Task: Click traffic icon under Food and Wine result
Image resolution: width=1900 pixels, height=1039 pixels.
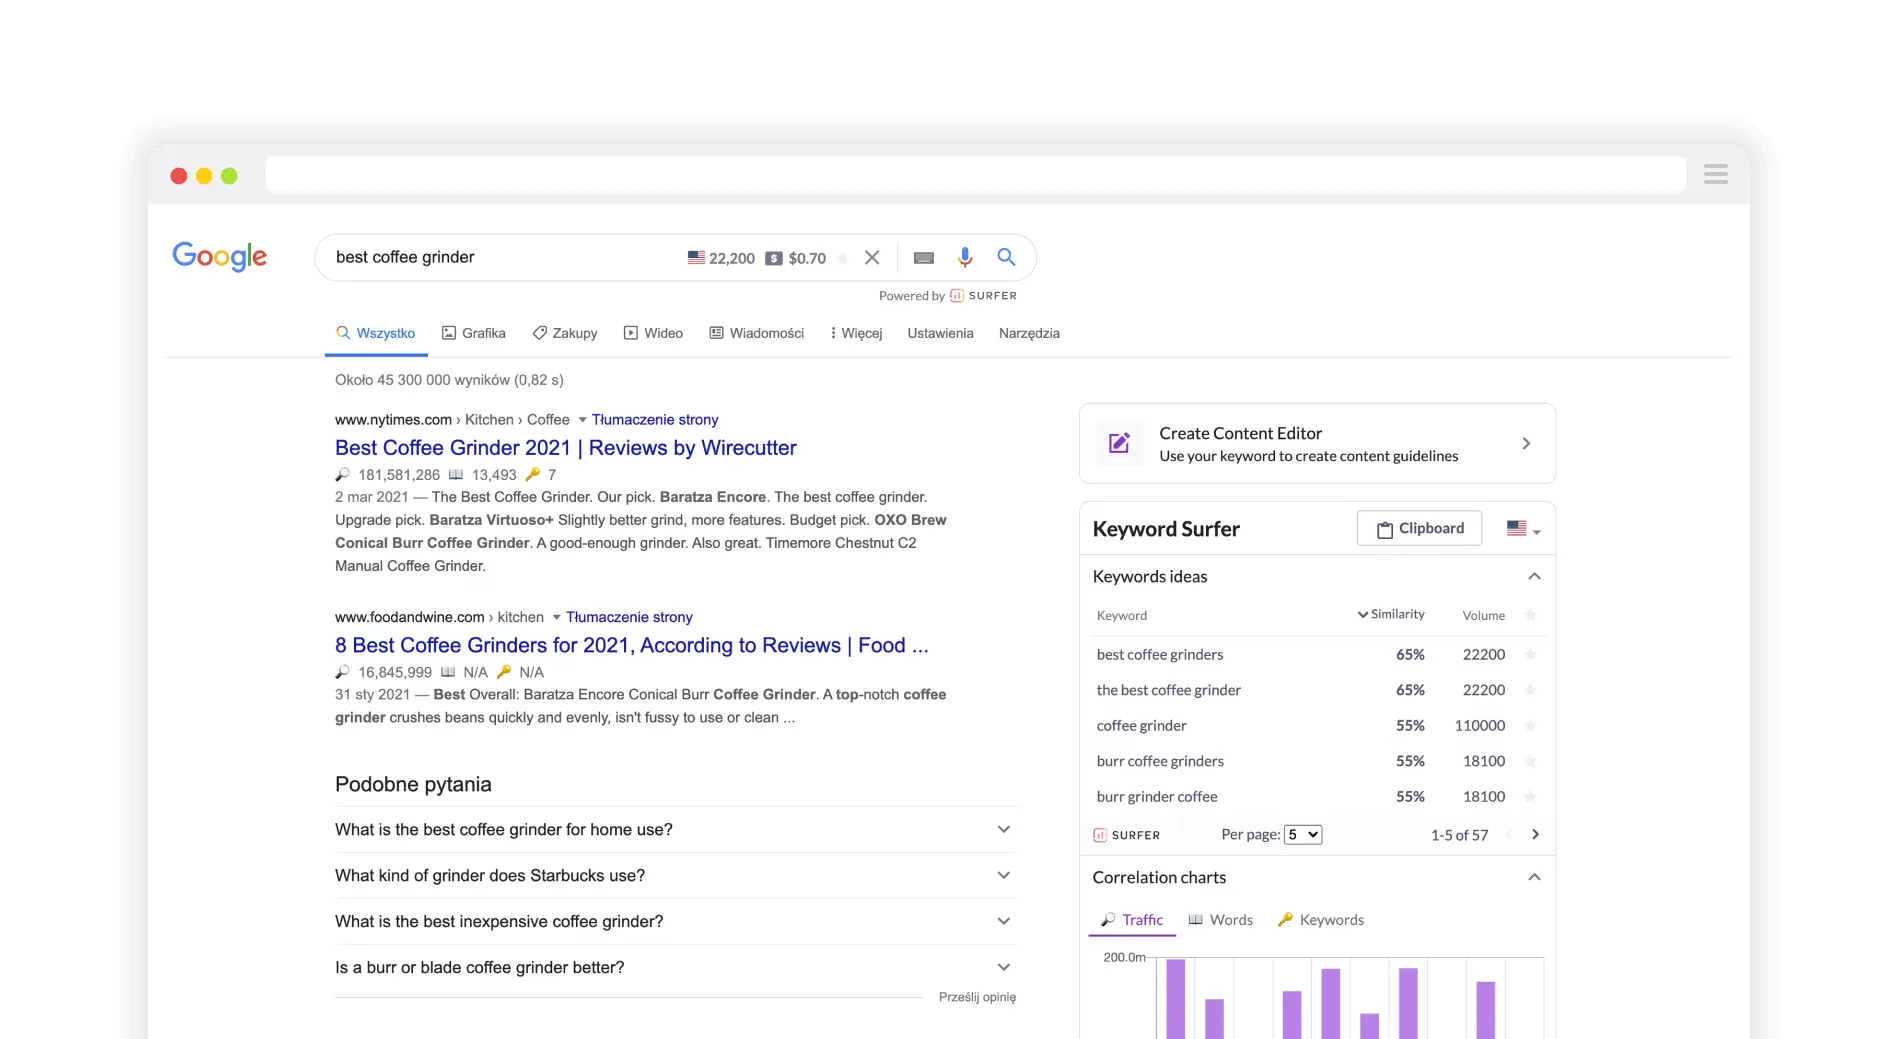Action: pyautogui.click(x=343, y=672)
